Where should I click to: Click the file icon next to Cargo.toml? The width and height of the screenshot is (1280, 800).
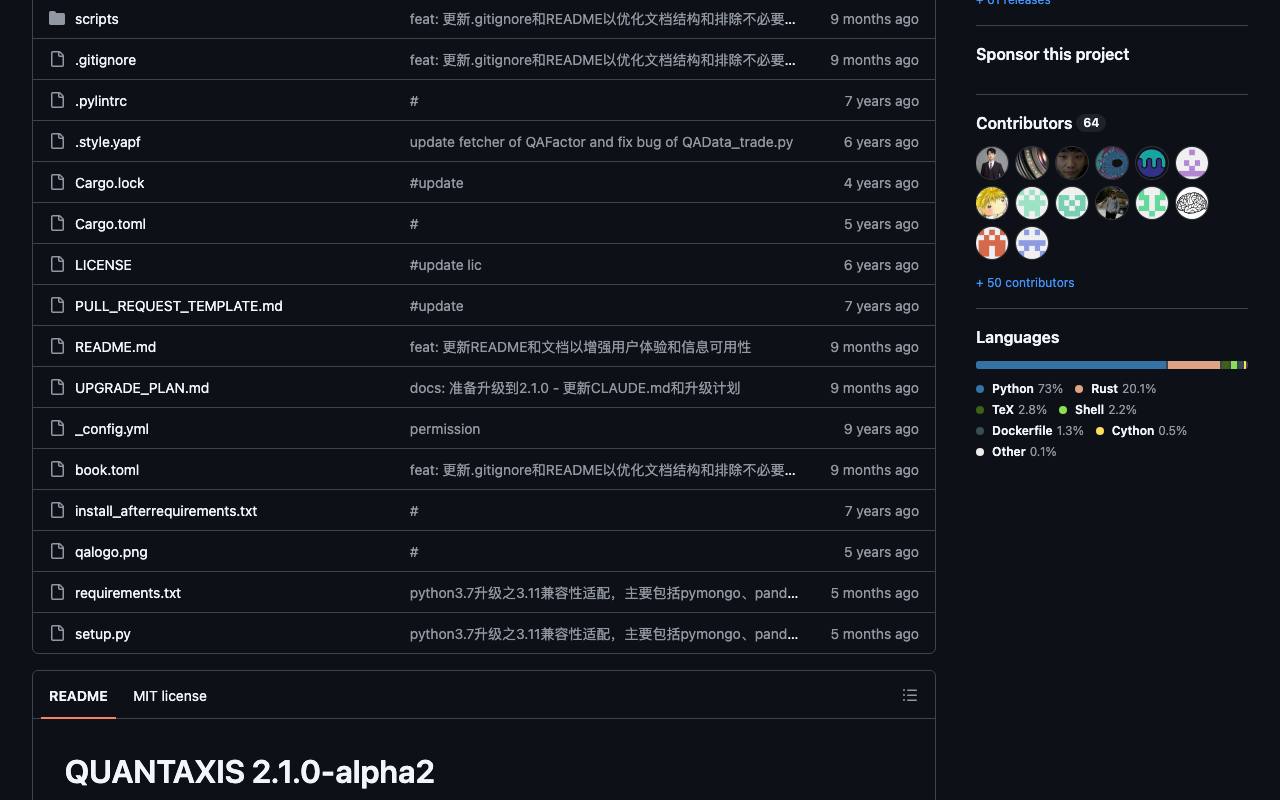tap(57, 224)
